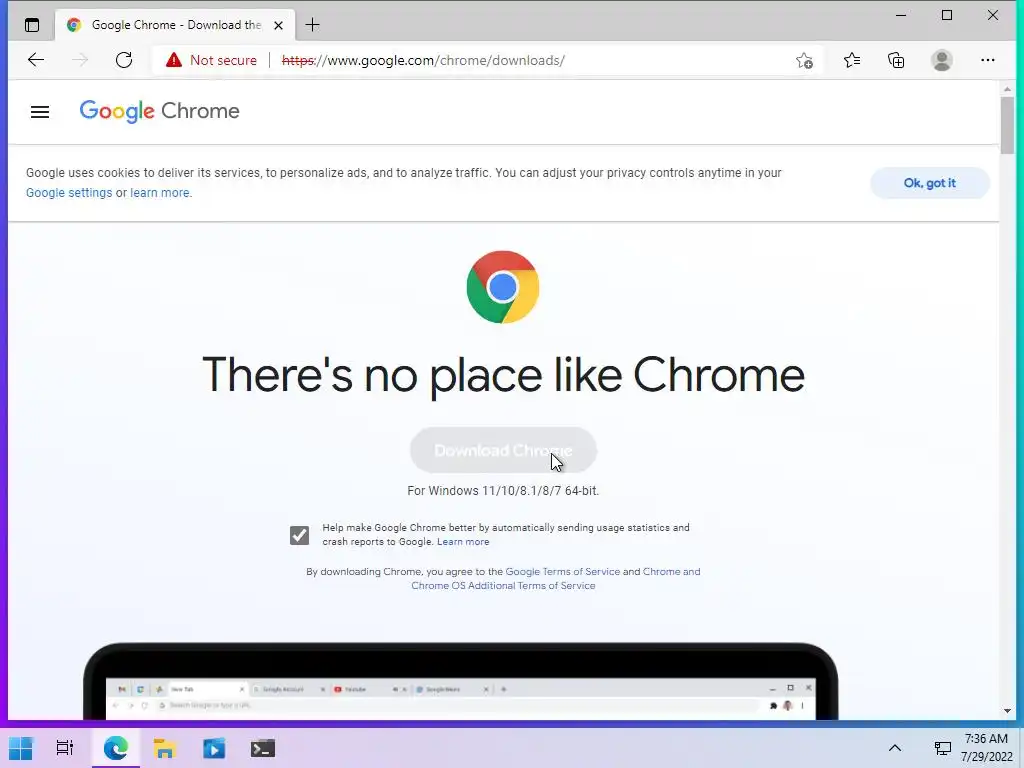
Task: Open the blue play app in taskbar
Action: (x=214, y=748)
